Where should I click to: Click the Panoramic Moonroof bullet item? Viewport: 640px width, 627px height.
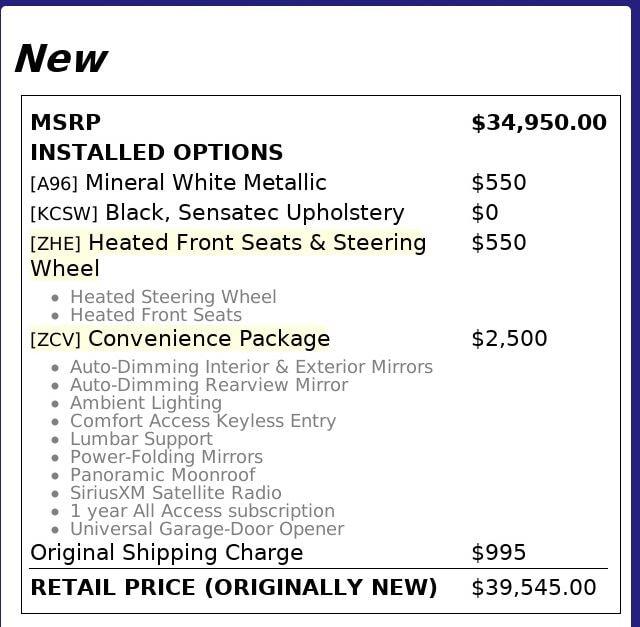click(162, 475)
